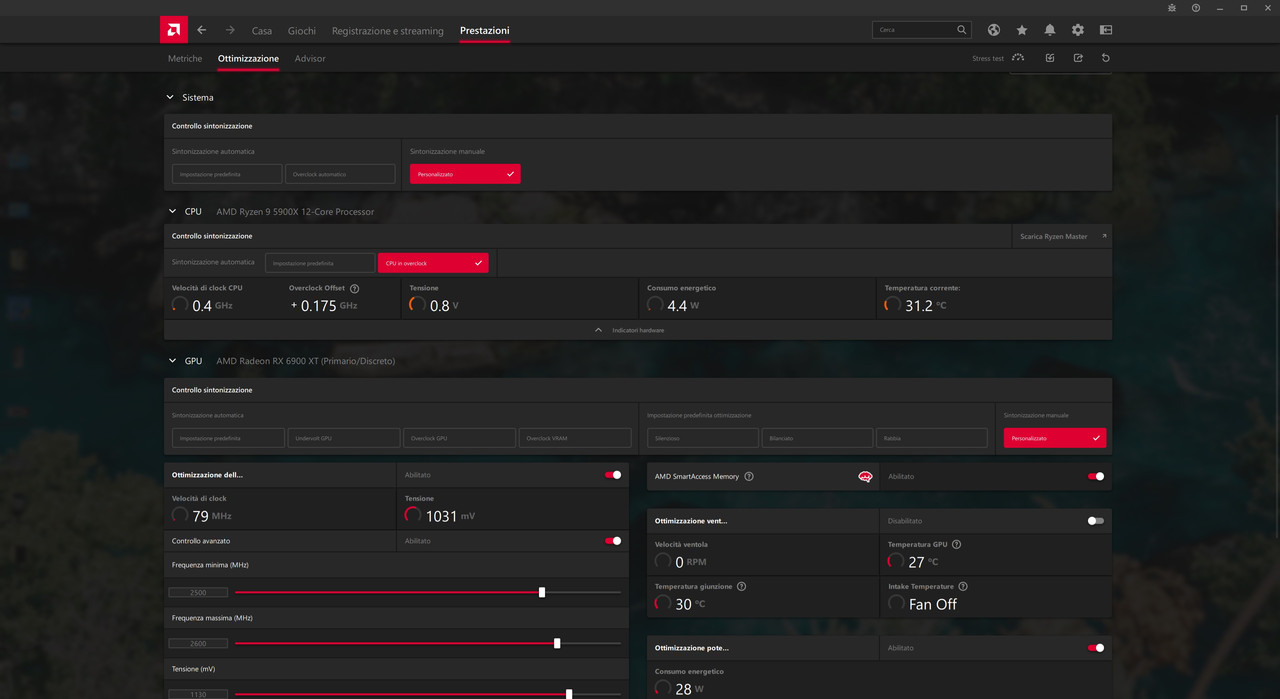Screen dimensions: 1280x699
Task: Click Frequenza massima 2600 value box
Action: point(198,643)
